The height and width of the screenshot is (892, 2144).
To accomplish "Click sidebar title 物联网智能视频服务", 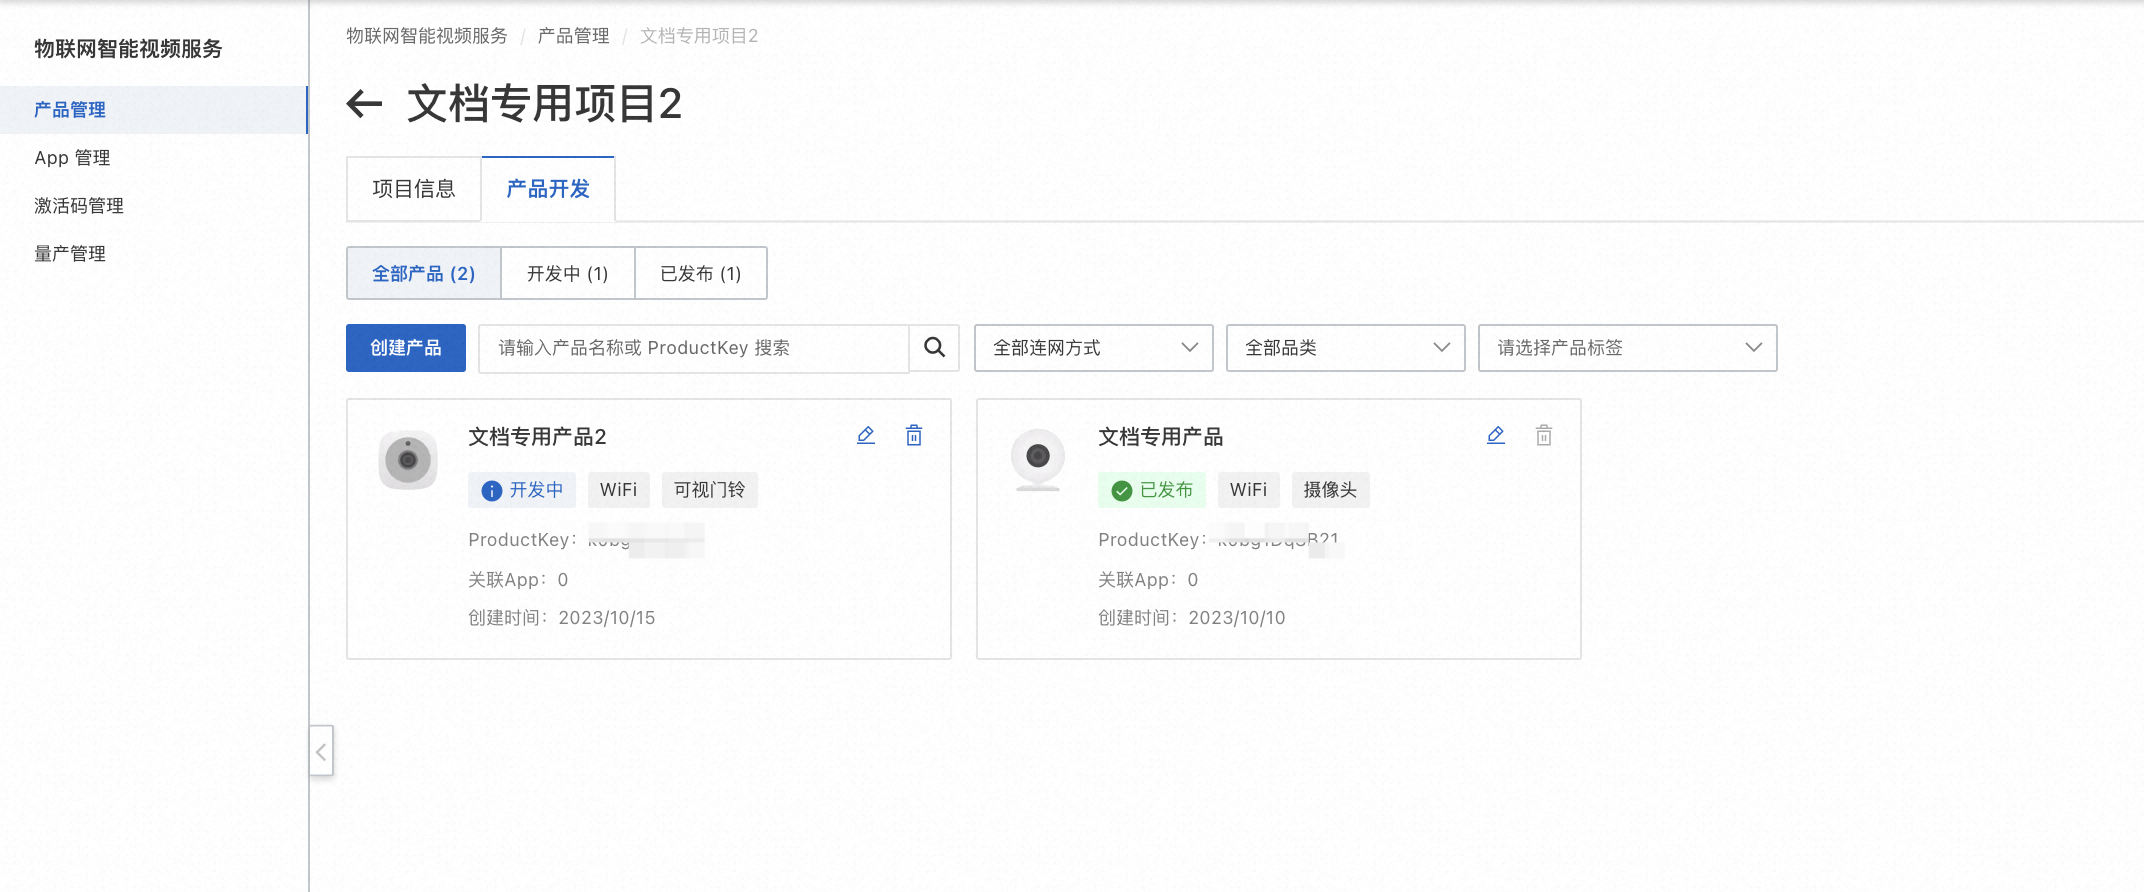I will [x=128, y=49].
